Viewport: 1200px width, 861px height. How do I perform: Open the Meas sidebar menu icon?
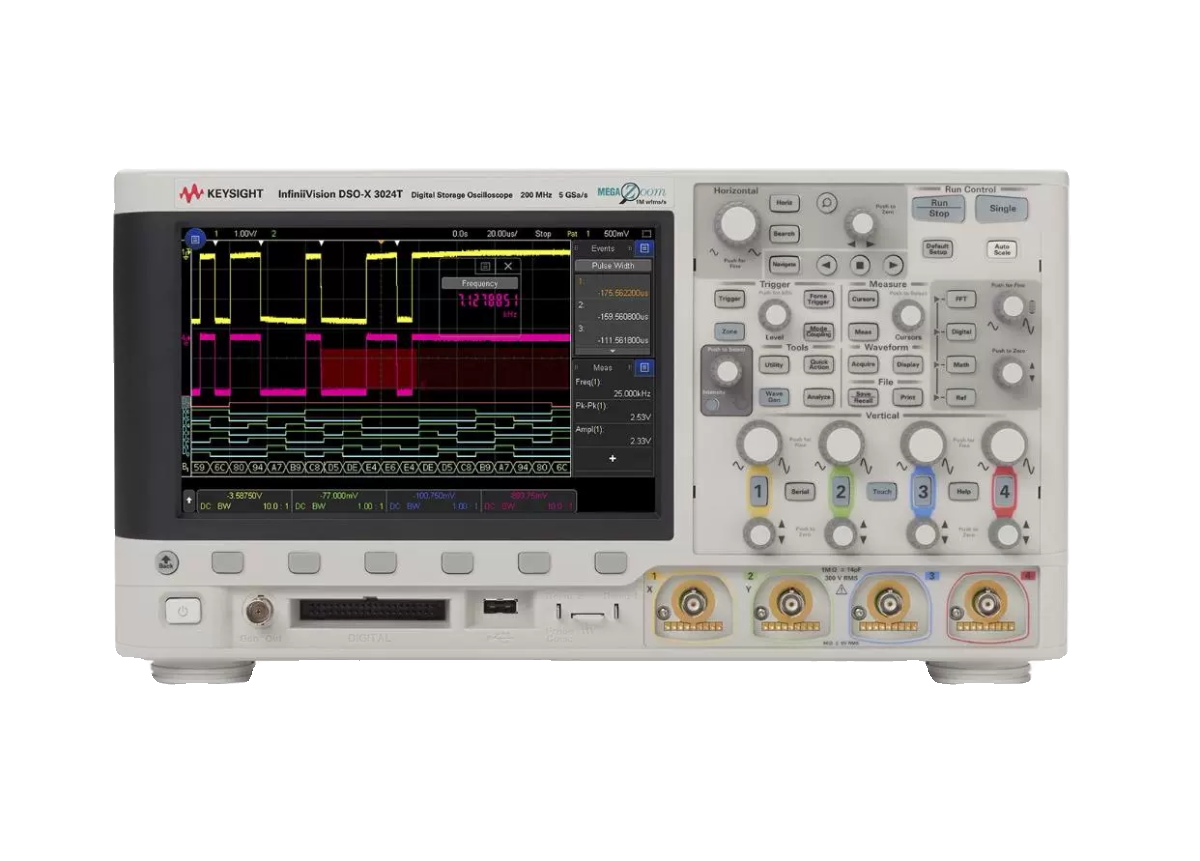tap(644, 367)
